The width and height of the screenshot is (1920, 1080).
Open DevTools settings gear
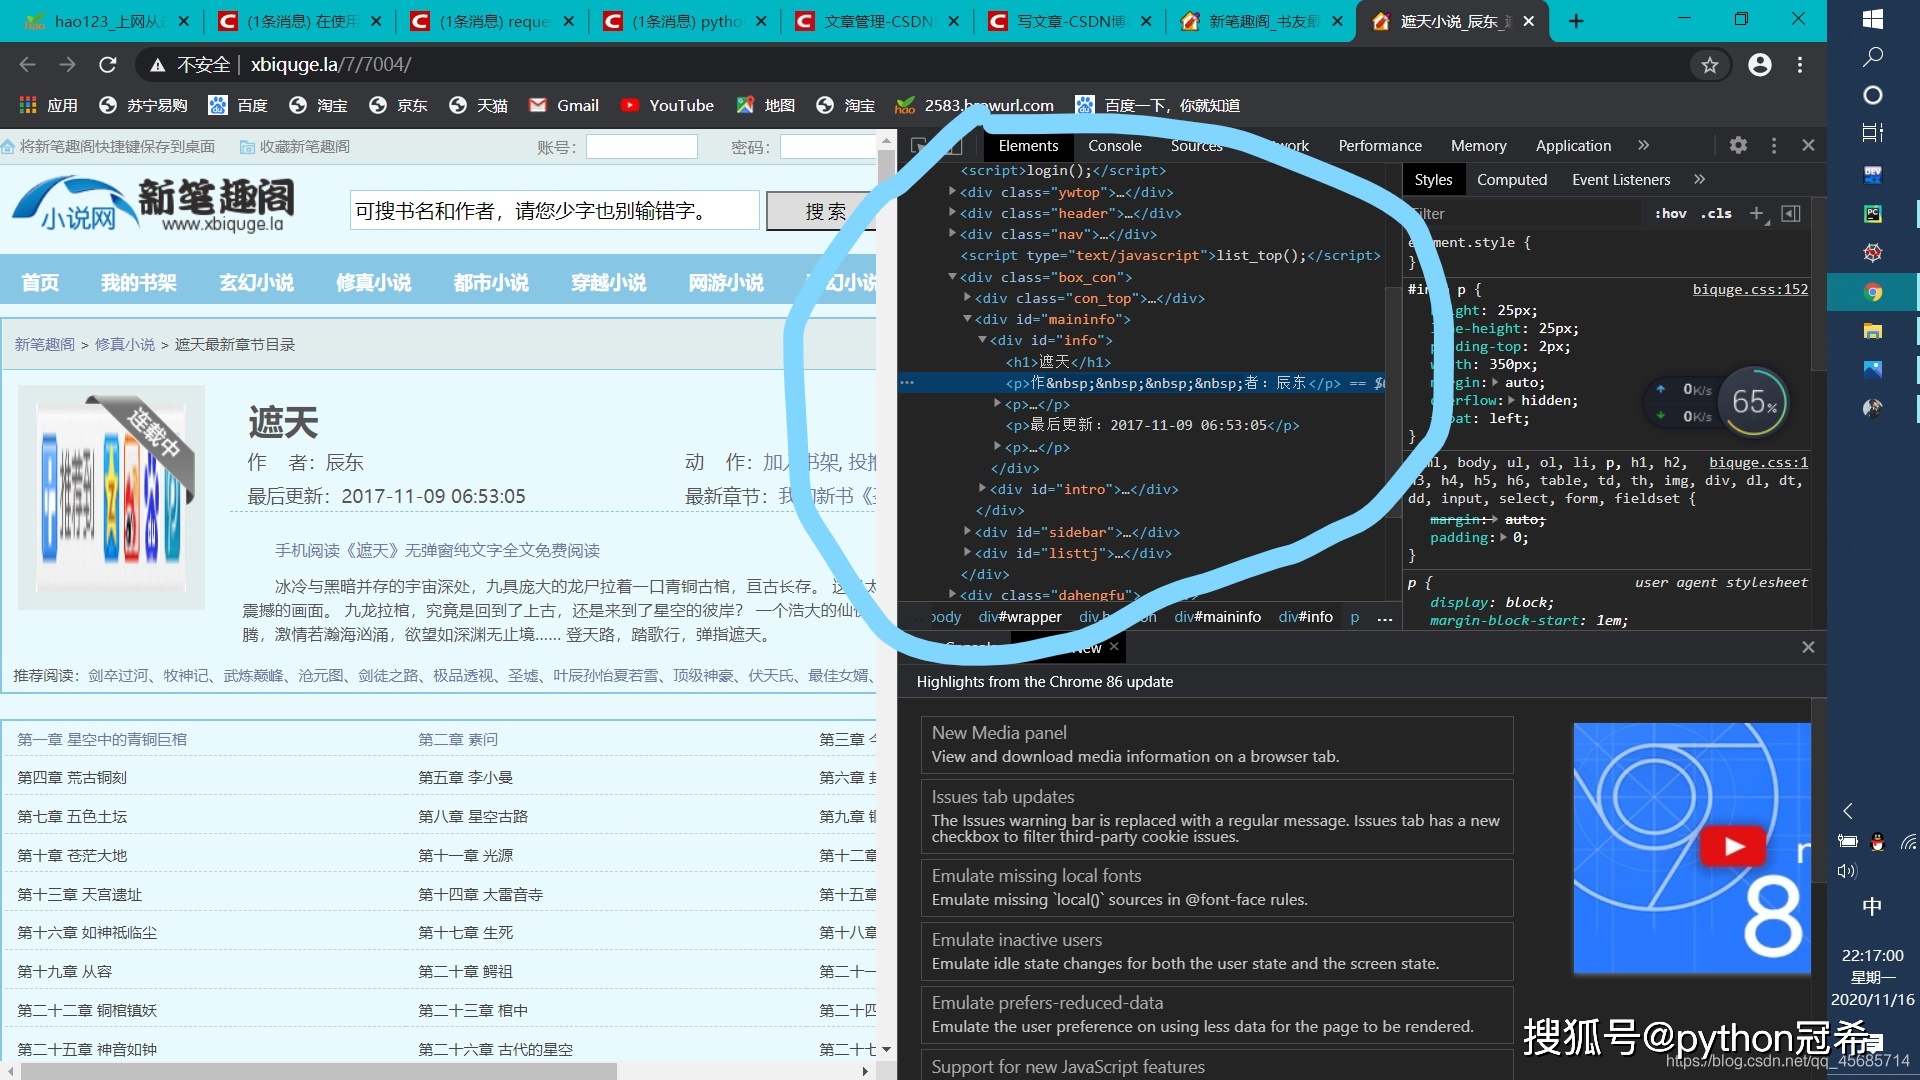click(x=1738, y=145)
